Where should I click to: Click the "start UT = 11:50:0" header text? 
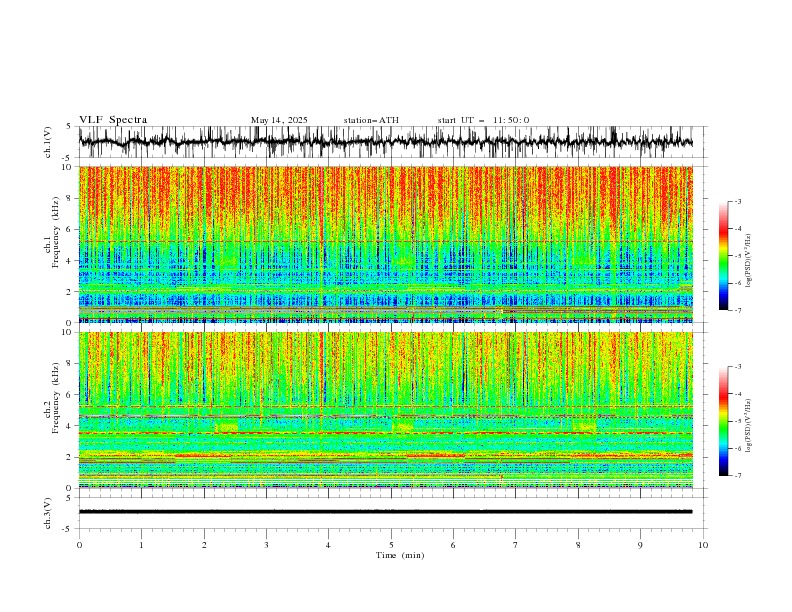coord(483,120)
